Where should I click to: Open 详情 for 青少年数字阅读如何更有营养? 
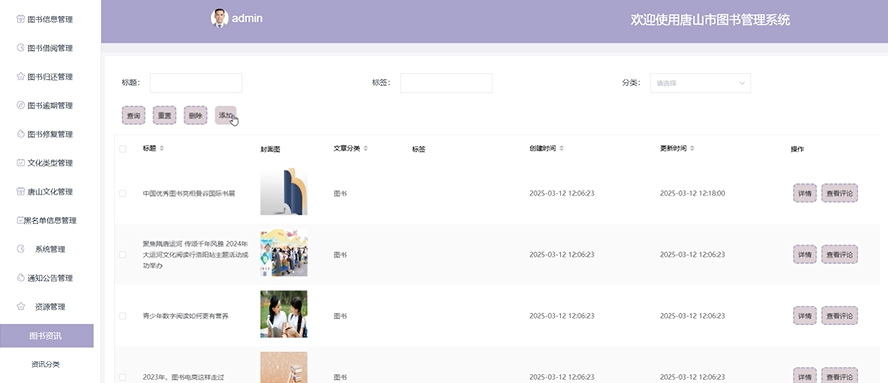click(x=805, y=316)
